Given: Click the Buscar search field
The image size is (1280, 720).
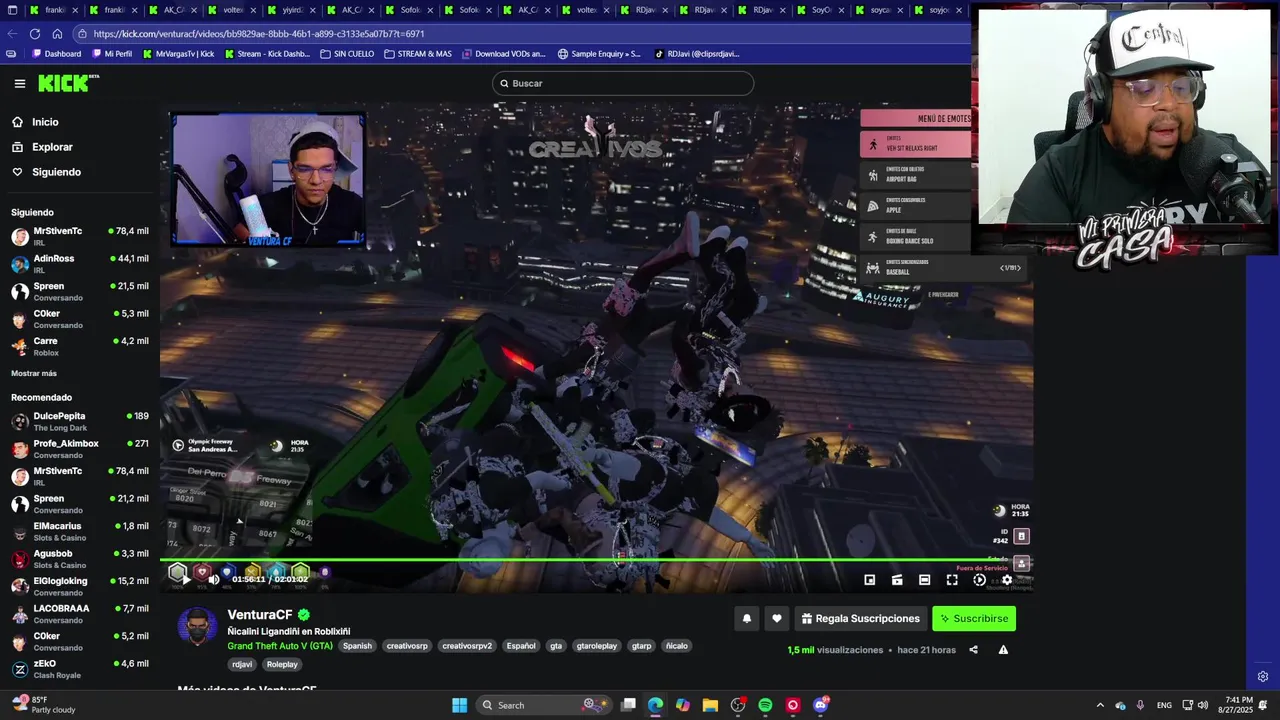Looking at the screenshot, I should pyautogui.click(x=623, y=84).
